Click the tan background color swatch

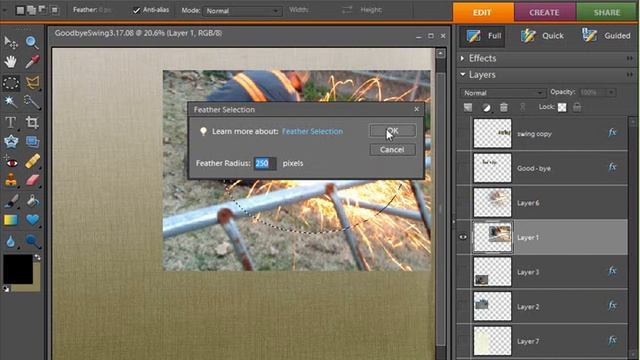(37, 282)
